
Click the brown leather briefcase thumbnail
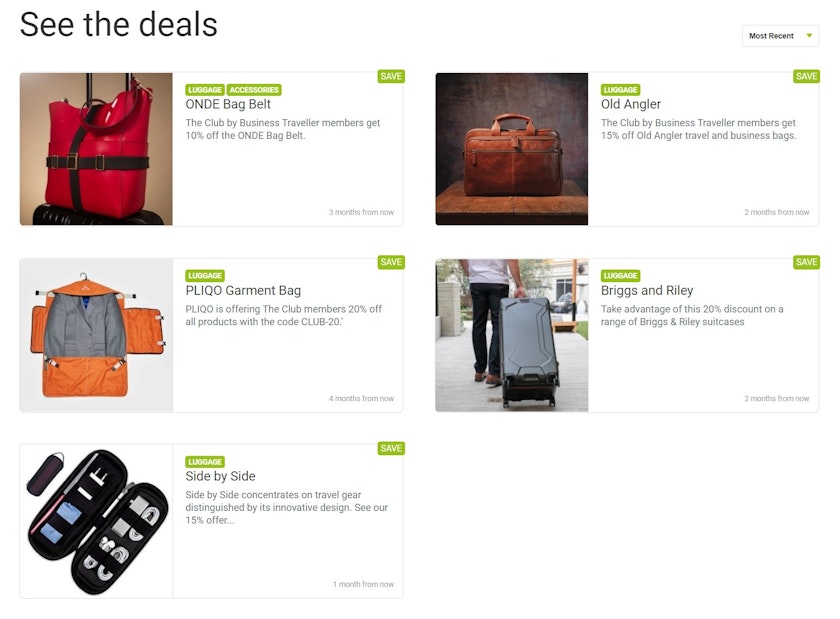coord(512,149)
